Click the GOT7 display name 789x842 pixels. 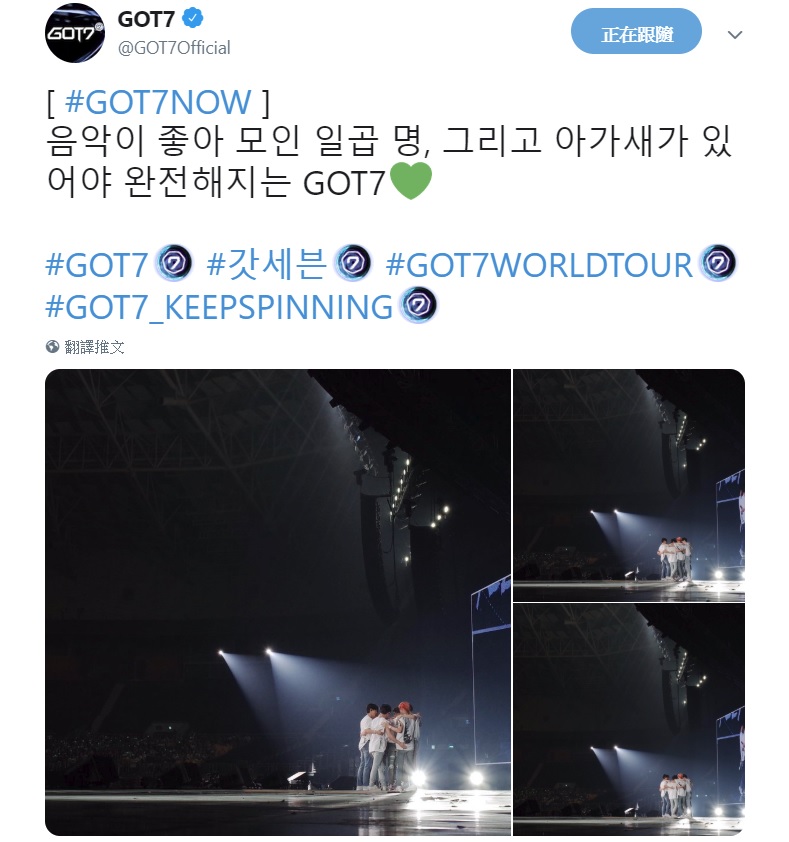click(146, 19)
